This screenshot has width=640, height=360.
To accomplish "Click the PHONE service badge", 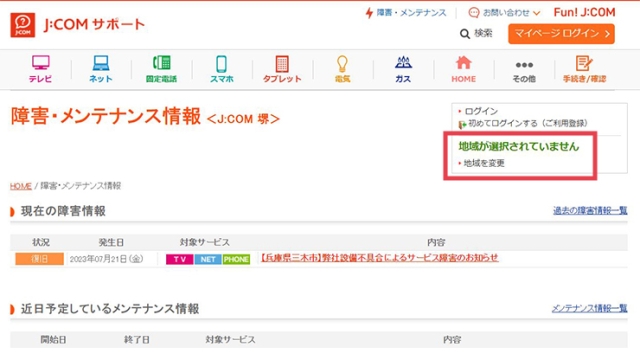I will 236,259.
